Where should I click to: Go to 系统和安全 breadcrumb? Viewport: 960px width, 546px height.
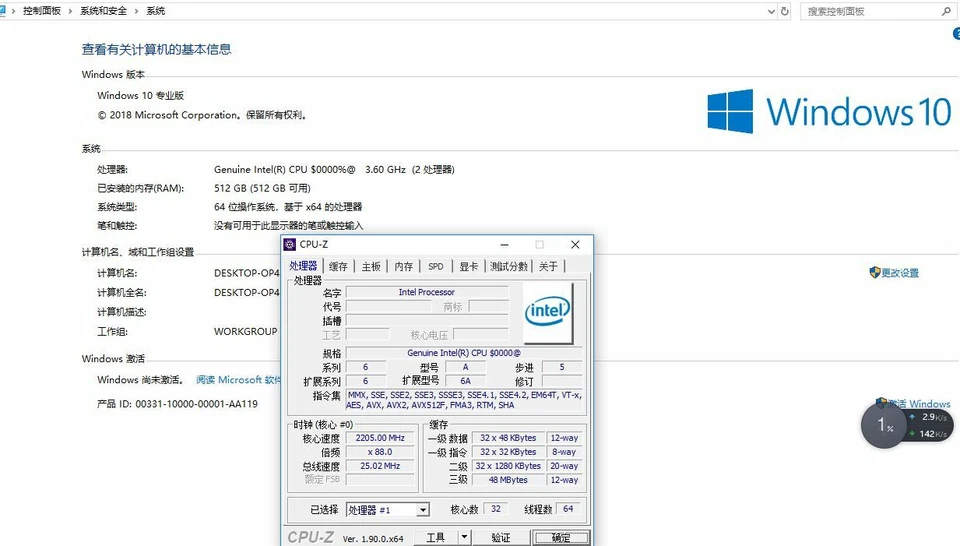pos(103,11)
